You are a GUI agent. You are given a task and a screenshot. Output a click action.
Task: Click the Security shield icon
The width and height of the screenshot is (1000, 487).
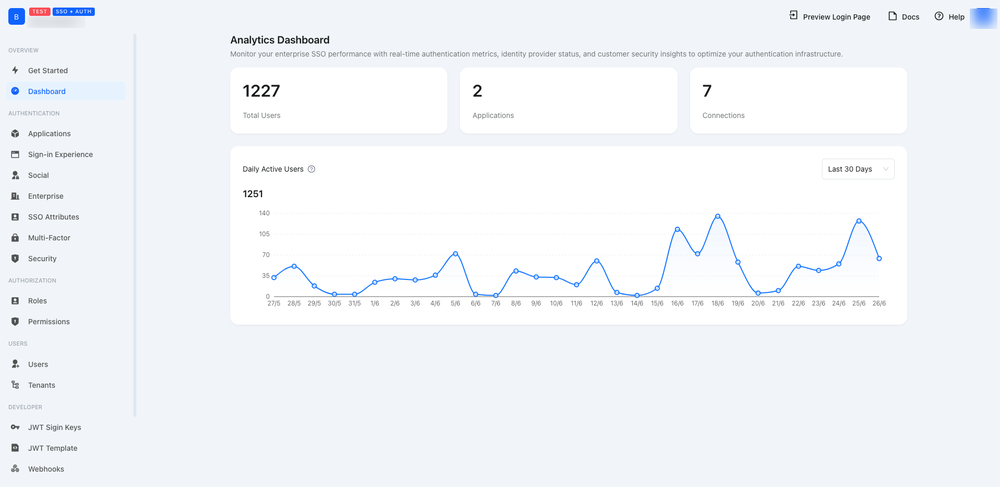click(15, 259)
